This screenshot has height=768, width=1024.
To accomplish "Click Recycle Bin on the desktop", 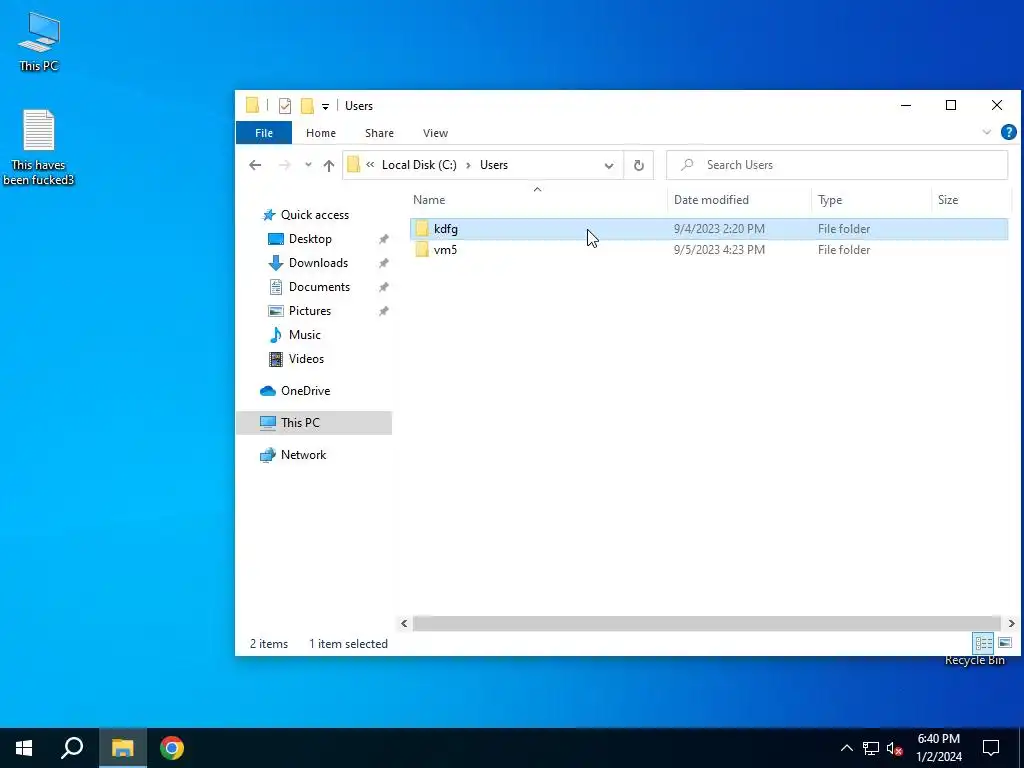I will (x=974, y=660).
